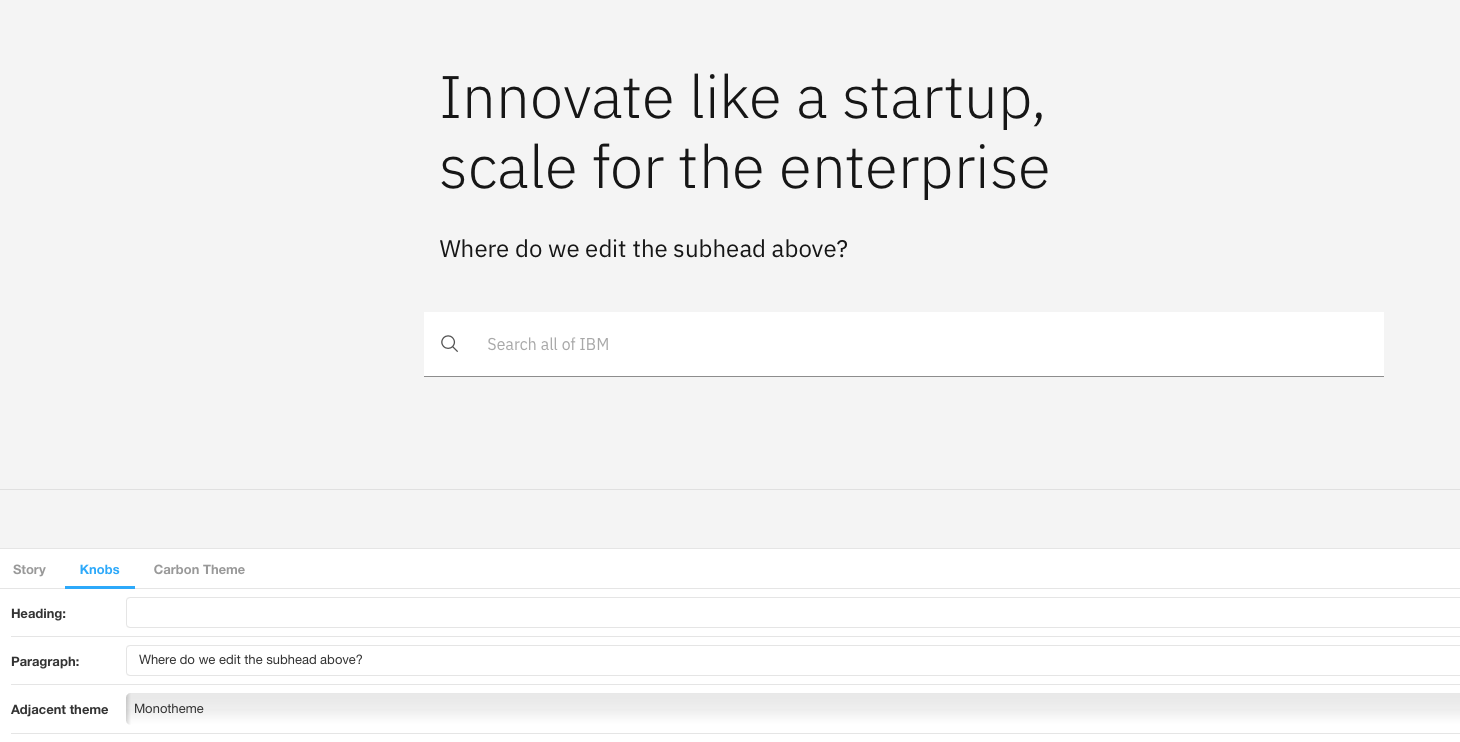This screenshot has height=742, width=1460.
Task: Switch to the Story tab
Action: pyautogui.click(x=29, y=569)
